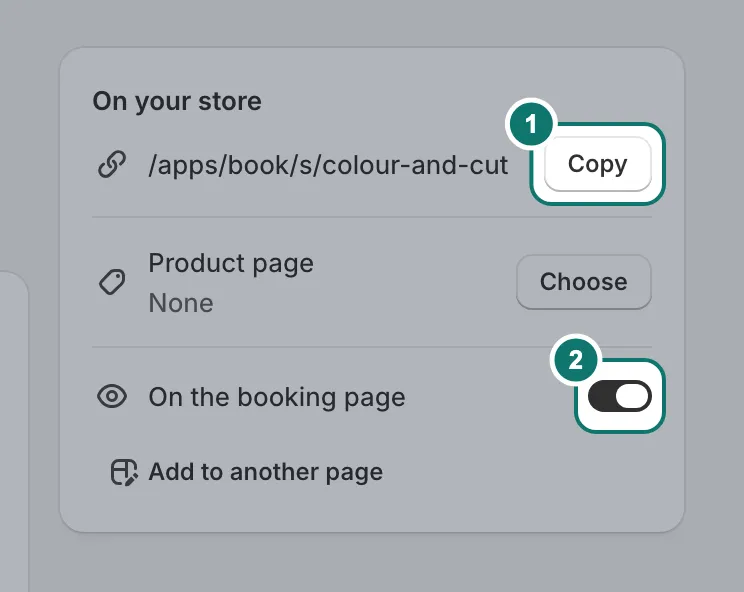The width and height of the screenshot is (744, 592).
Task: Click the On your store heading
Action: [x=177, y=101]
